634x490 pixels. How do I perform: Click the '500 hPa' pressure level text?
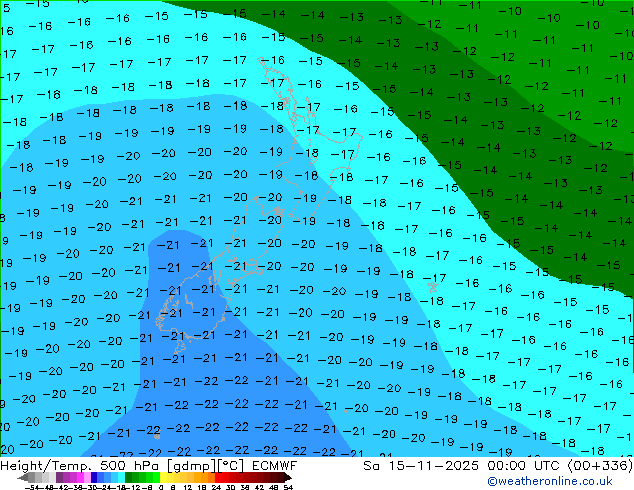coord(128,466)
